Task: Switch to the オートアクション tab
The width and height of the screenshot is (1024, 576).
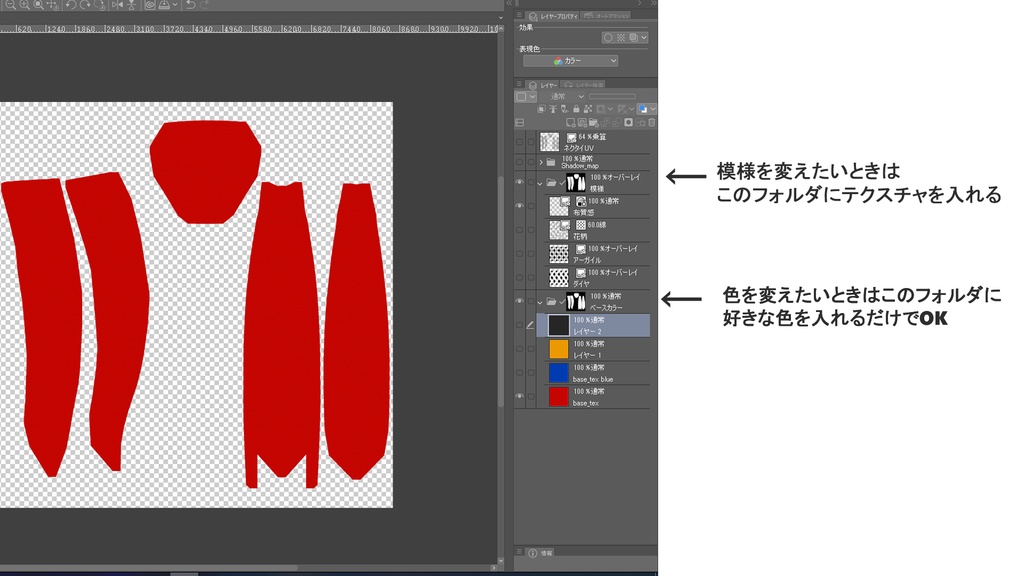Action: click(x=606, y=16)
